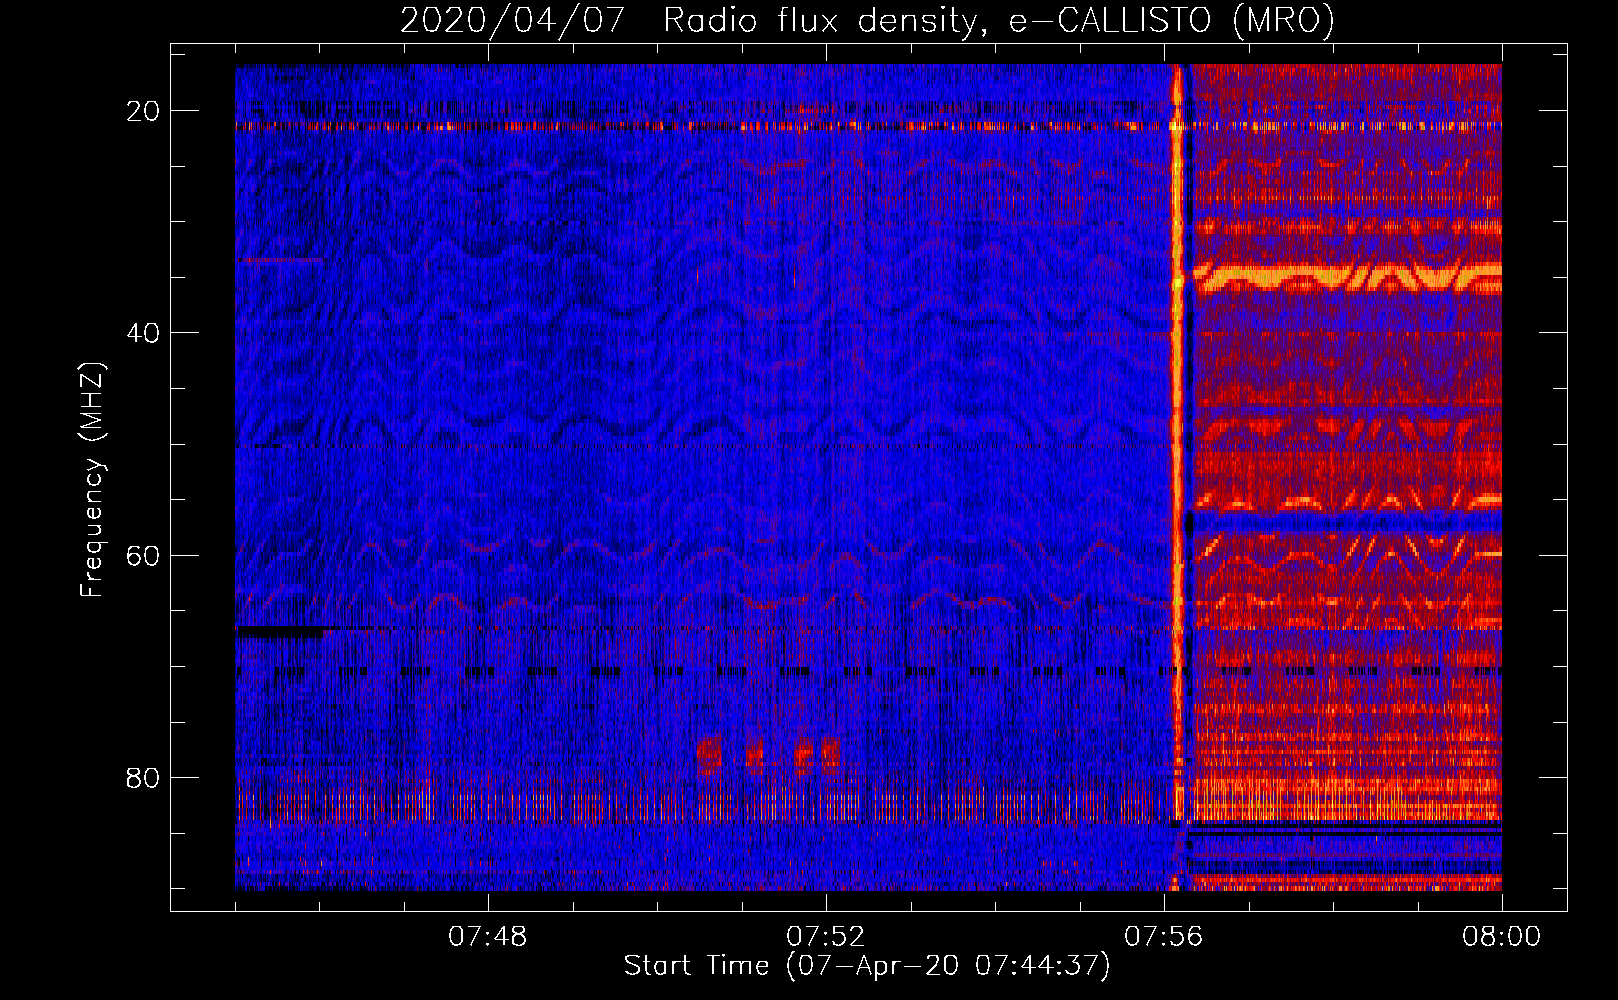1618x1000 pixels.
Task: Click the 'Start Time (07-Apr-20 07:44:37)' label
Action: pyautogui.click(x=867, y=966)
